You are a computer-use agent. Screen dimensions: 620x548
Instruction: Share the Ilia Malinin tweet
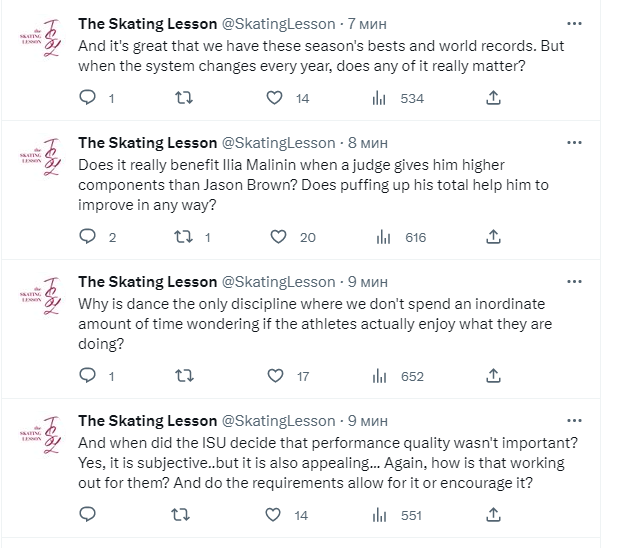coord(492,237)
